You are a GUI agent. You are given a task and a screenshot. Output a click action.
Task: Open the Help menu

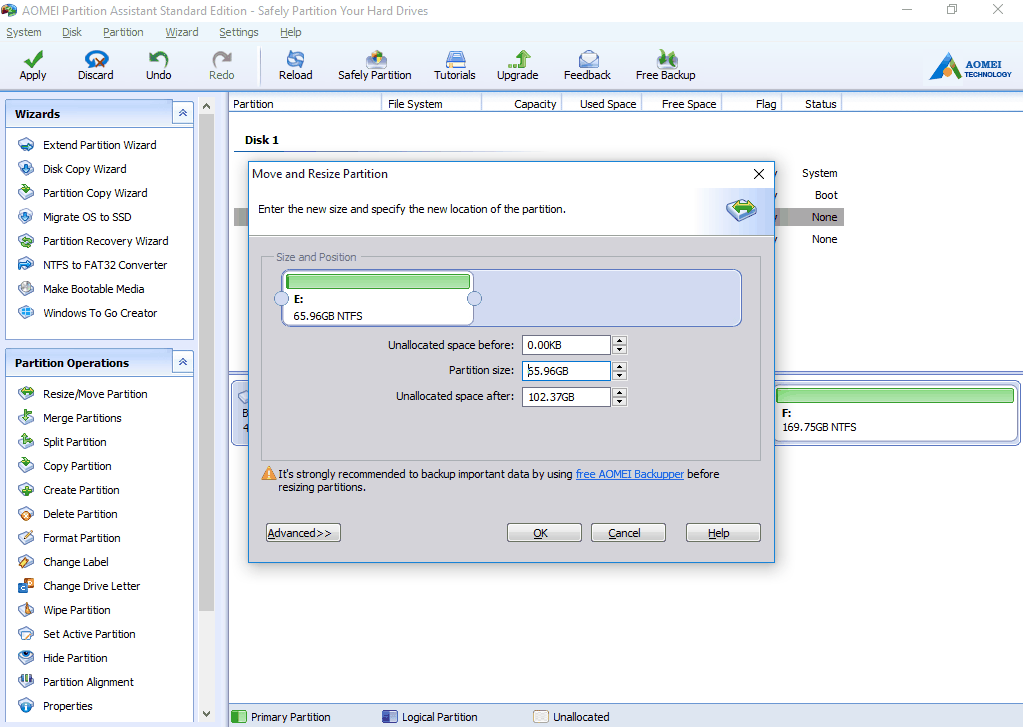(x=290, y=32)
